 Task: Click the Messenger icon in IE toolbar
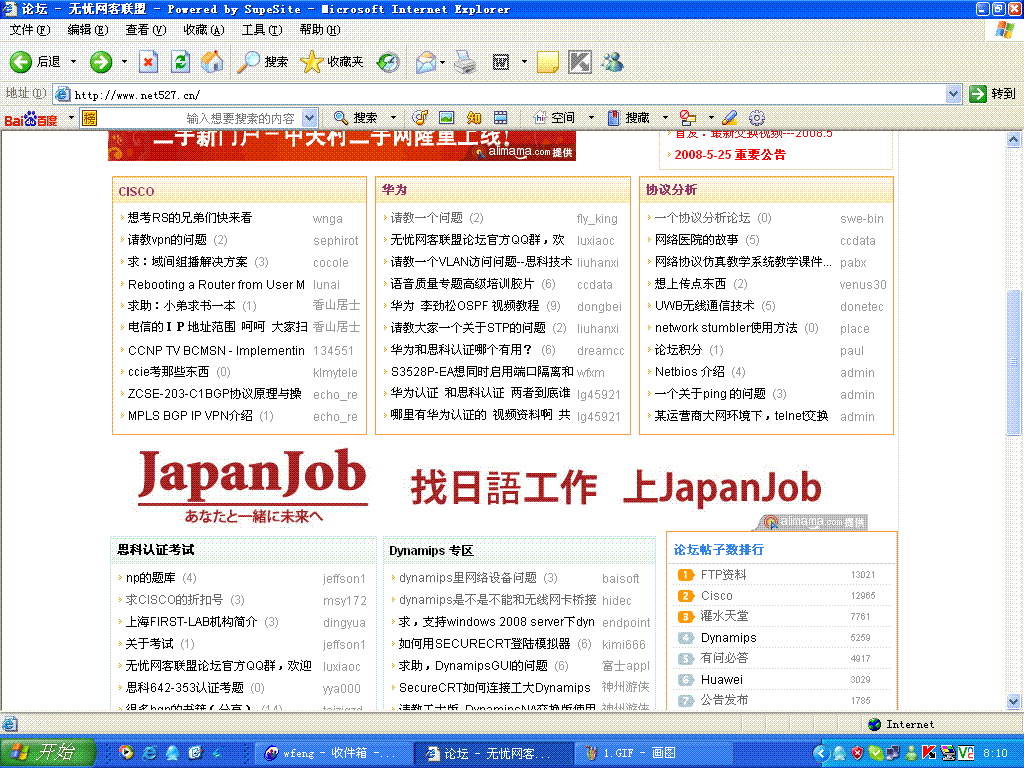612,62
